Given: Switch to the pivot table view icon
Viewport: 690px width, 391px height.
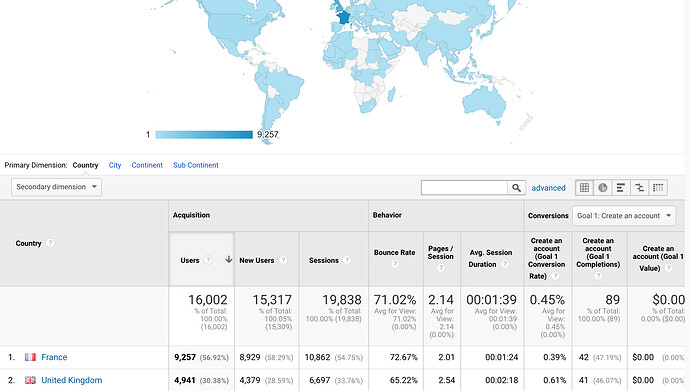Looking at the screenshot, I should click(658, 188).
